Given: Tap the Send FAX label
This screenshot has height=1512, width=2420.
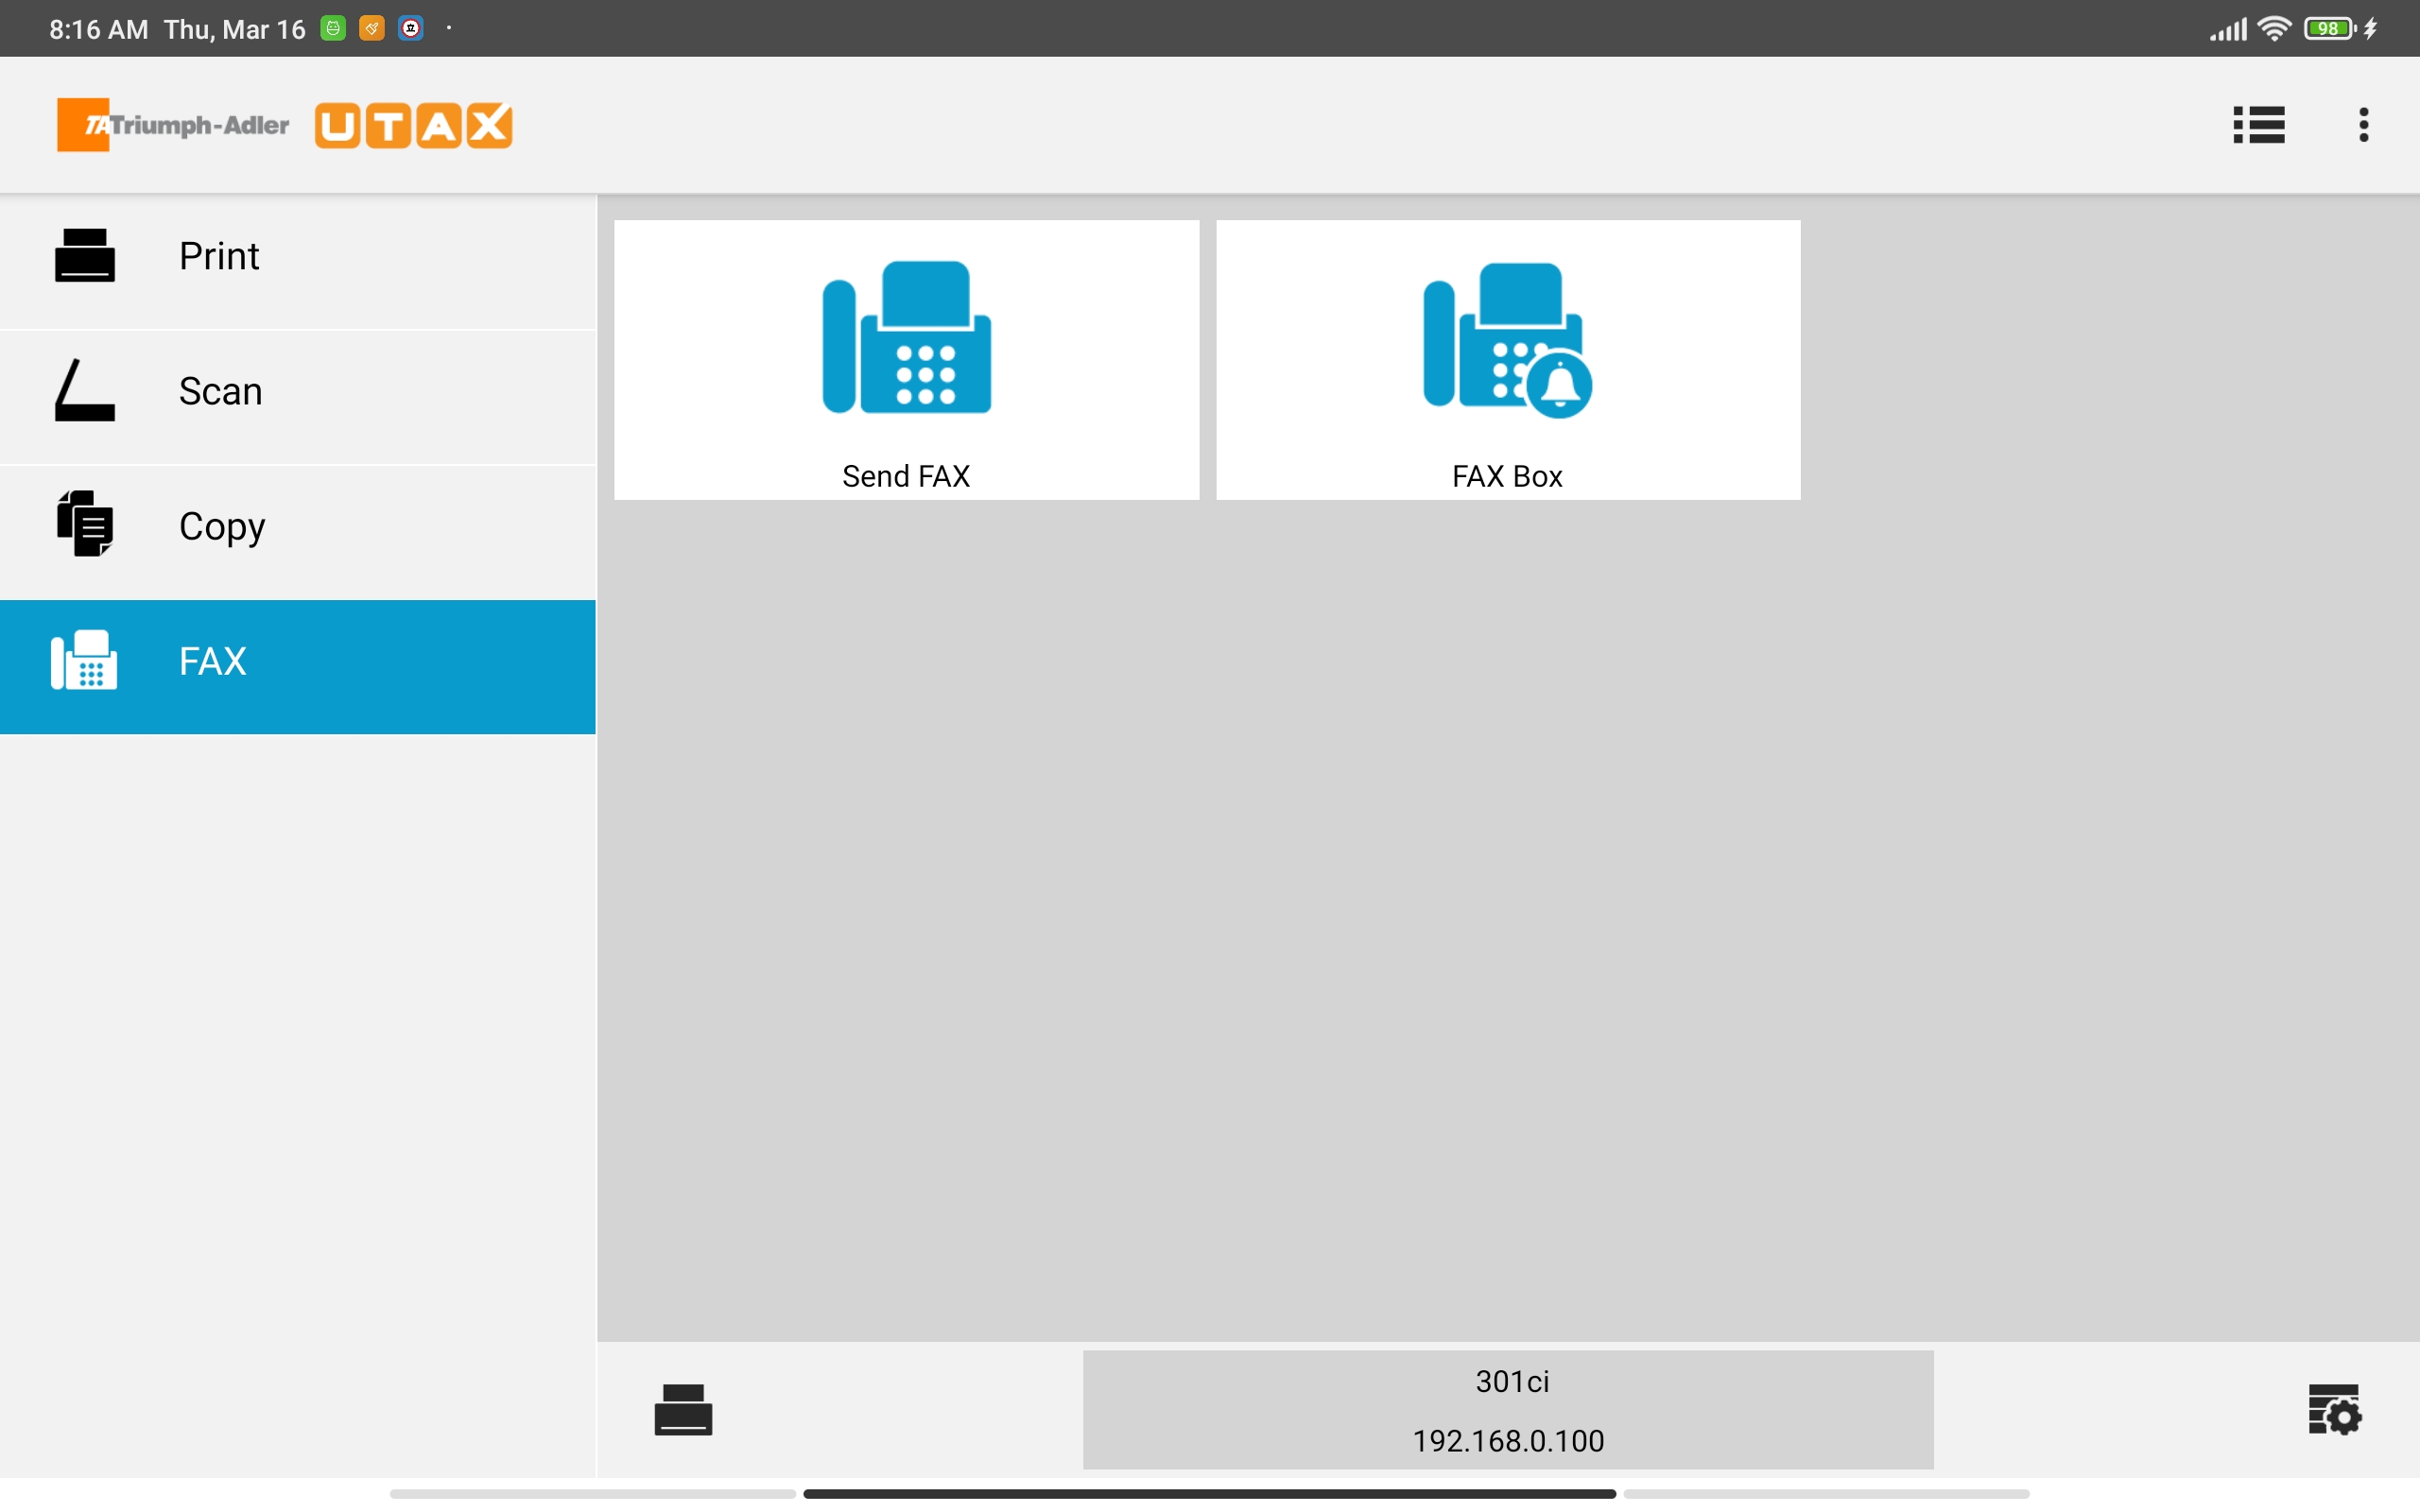Looking at the screenshot, I should click(906, 476).
